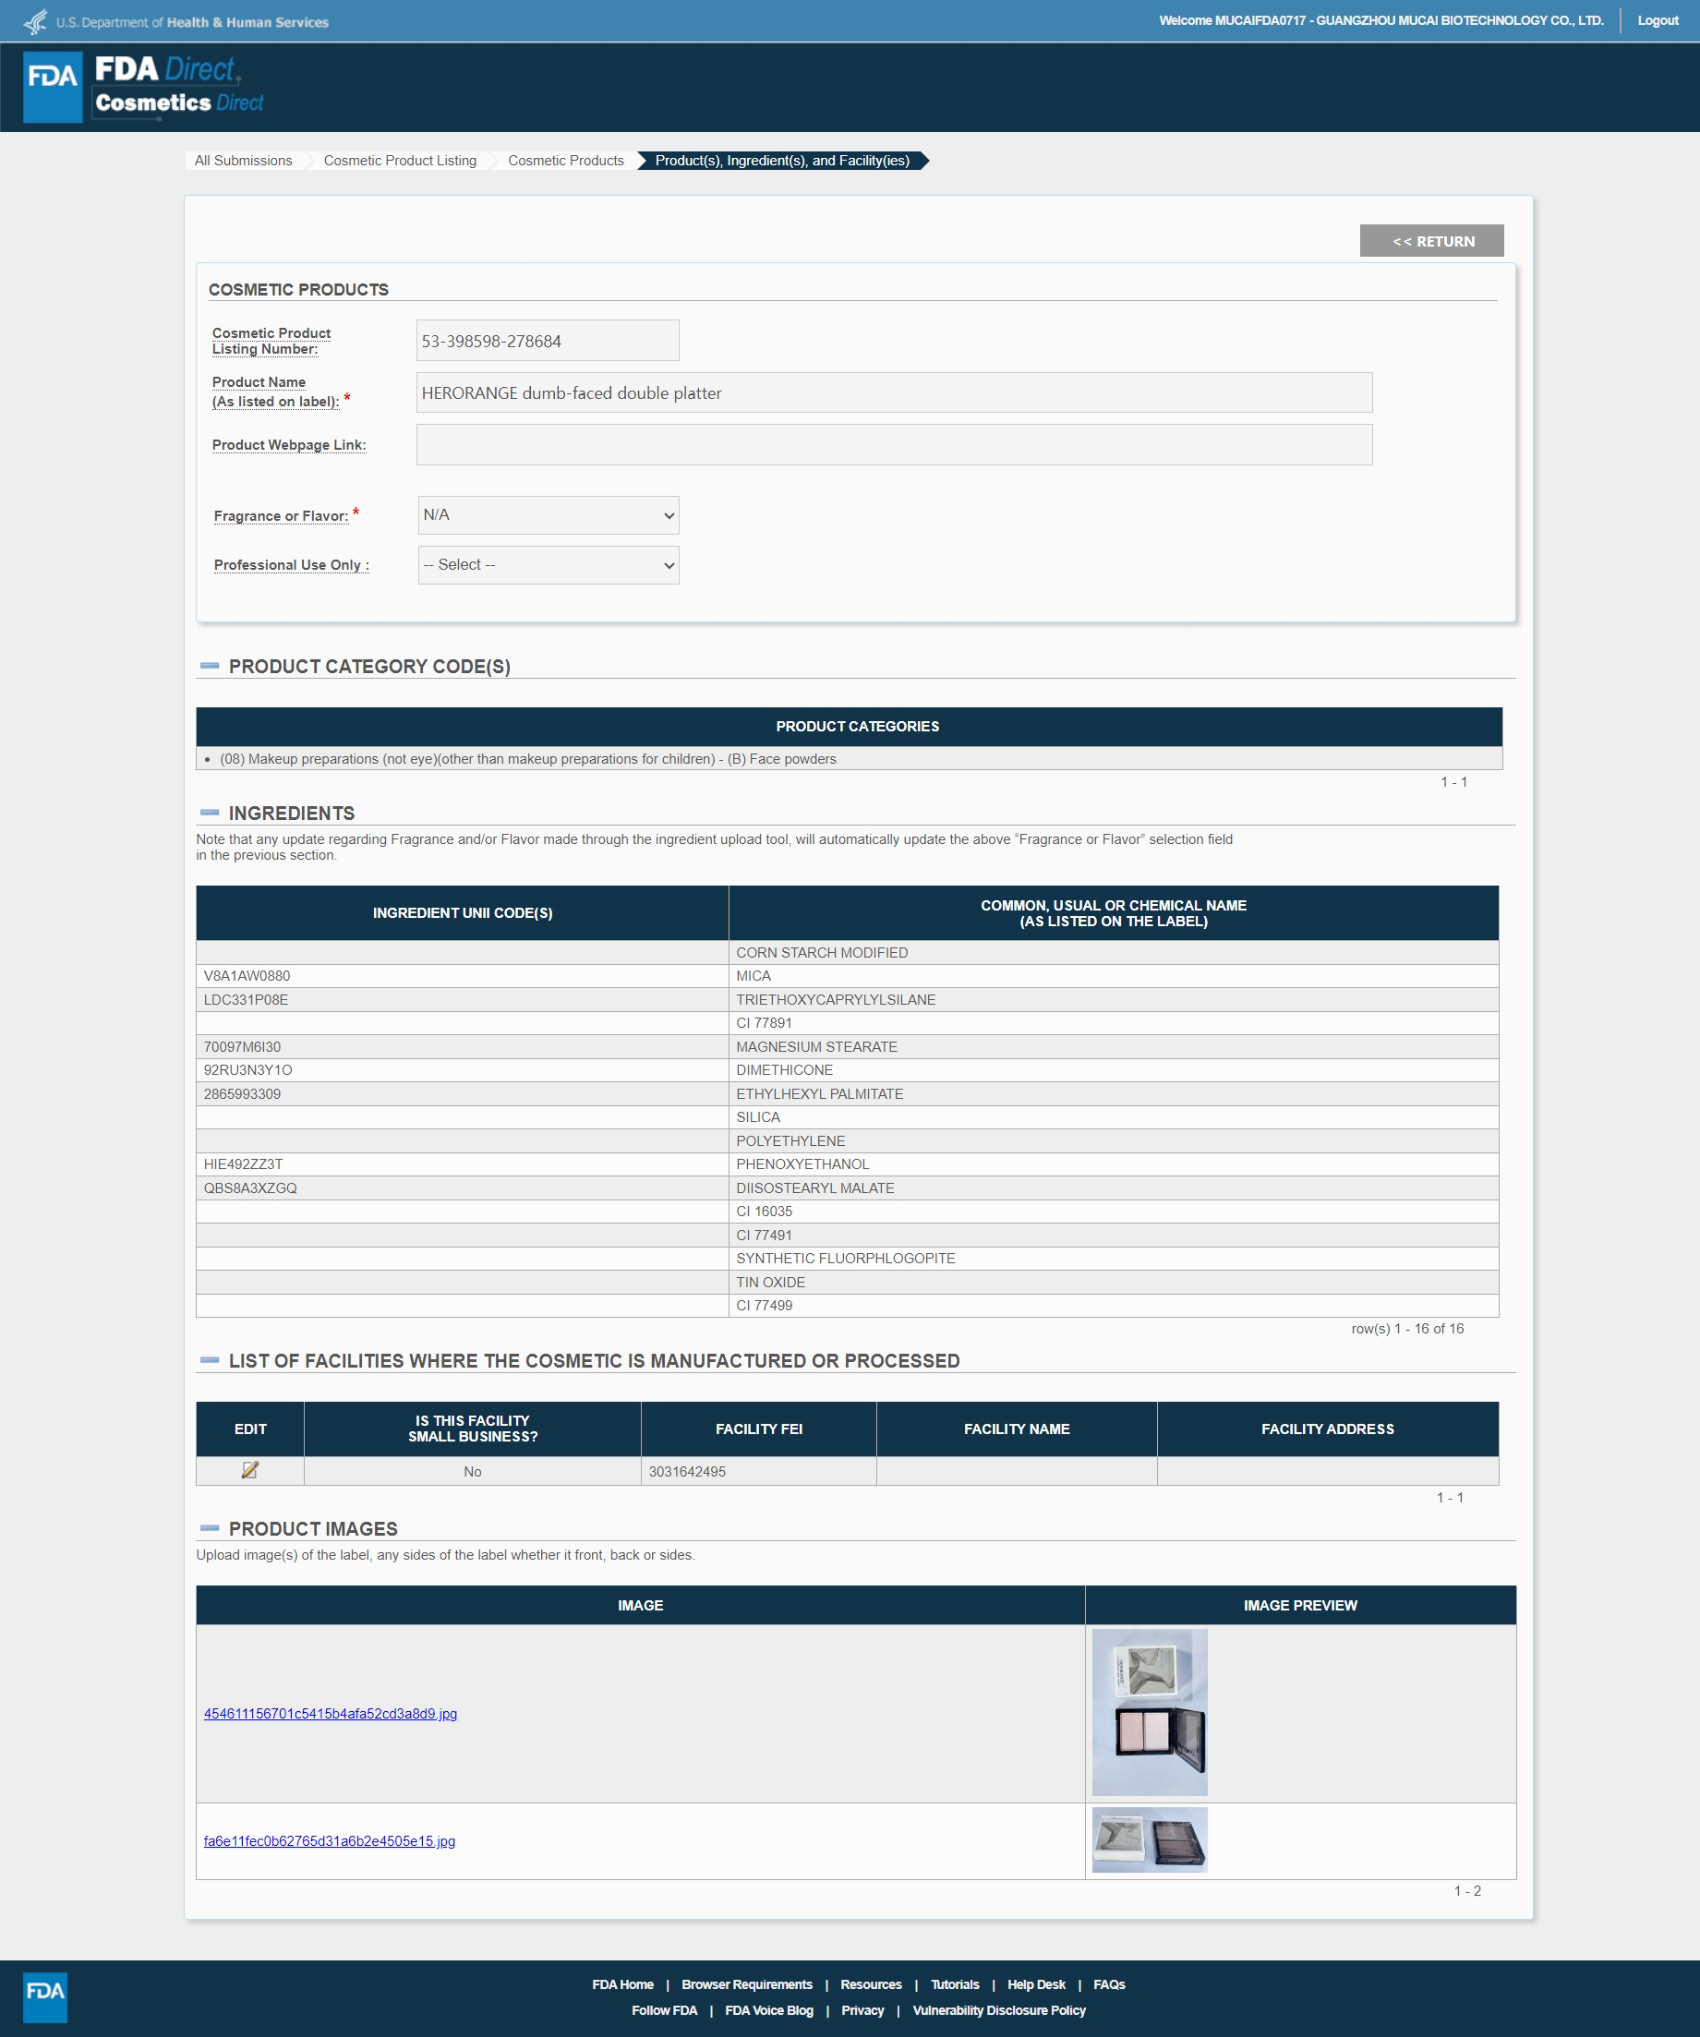Open the 454611156701c5415b4afa52cd3a8d9.jpg image link
1700x2037 pixels.
point(330,1714)
